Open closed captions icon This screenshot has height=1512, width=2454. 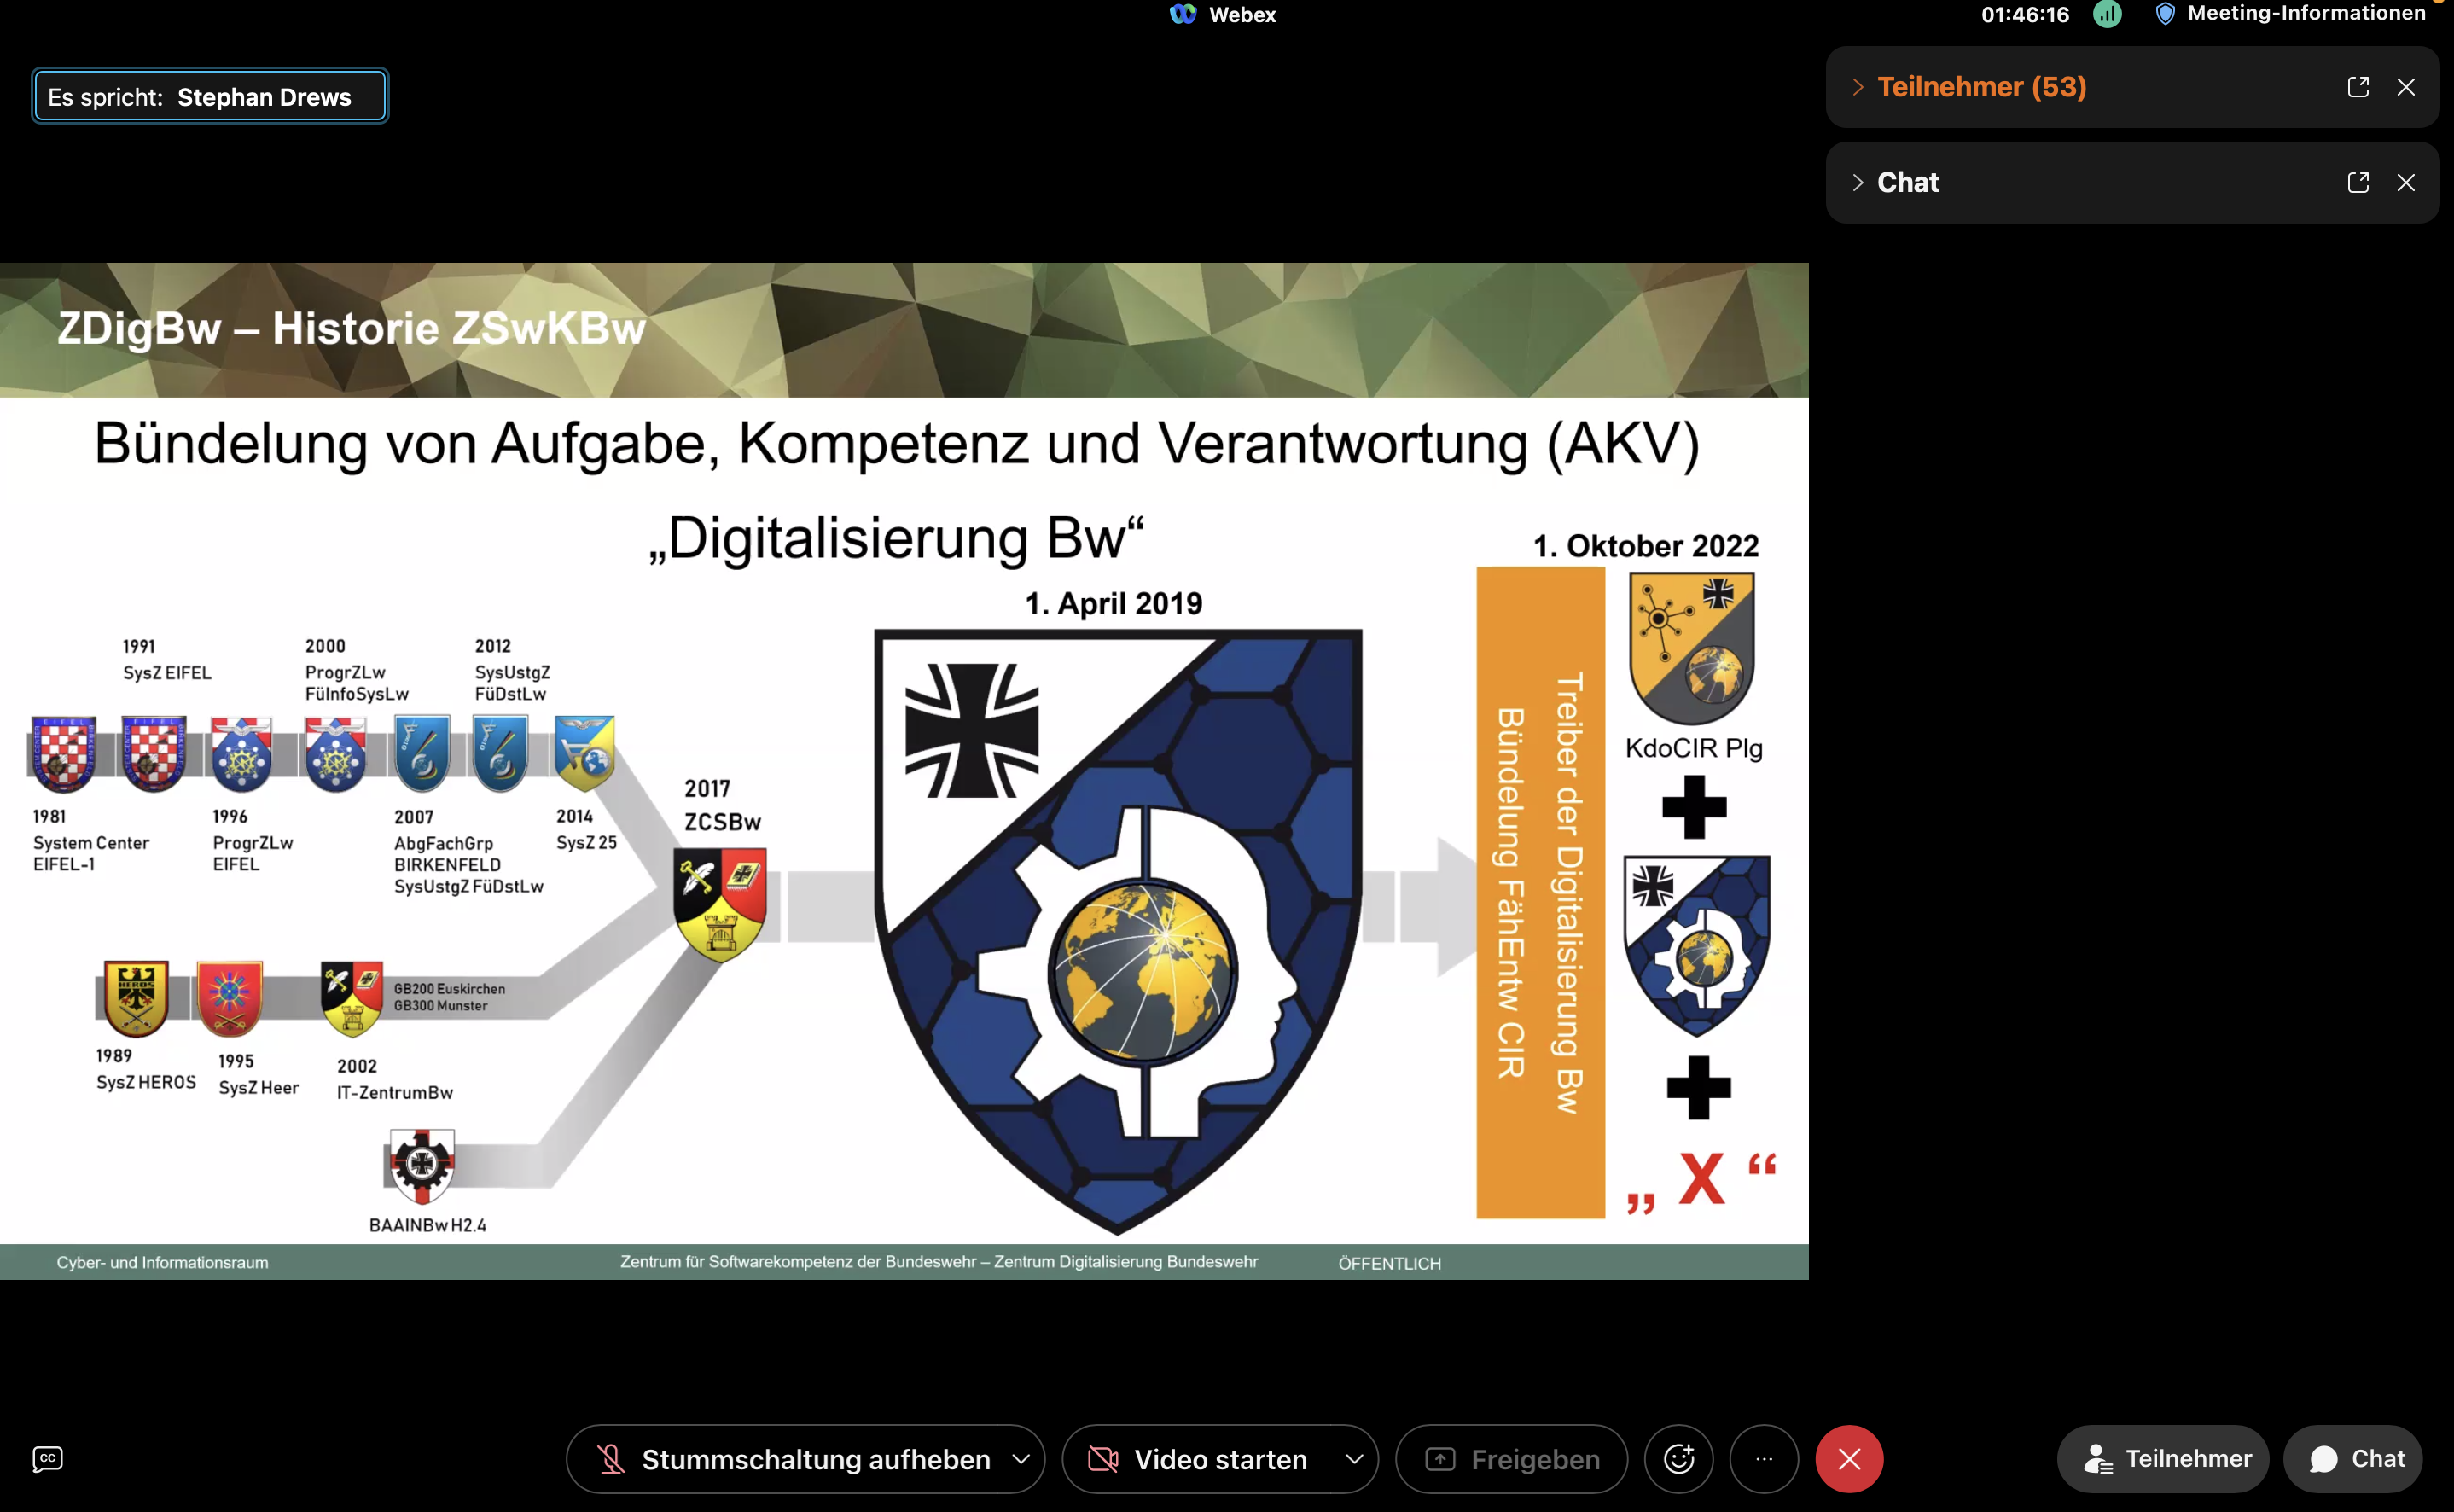[47, 1458]
